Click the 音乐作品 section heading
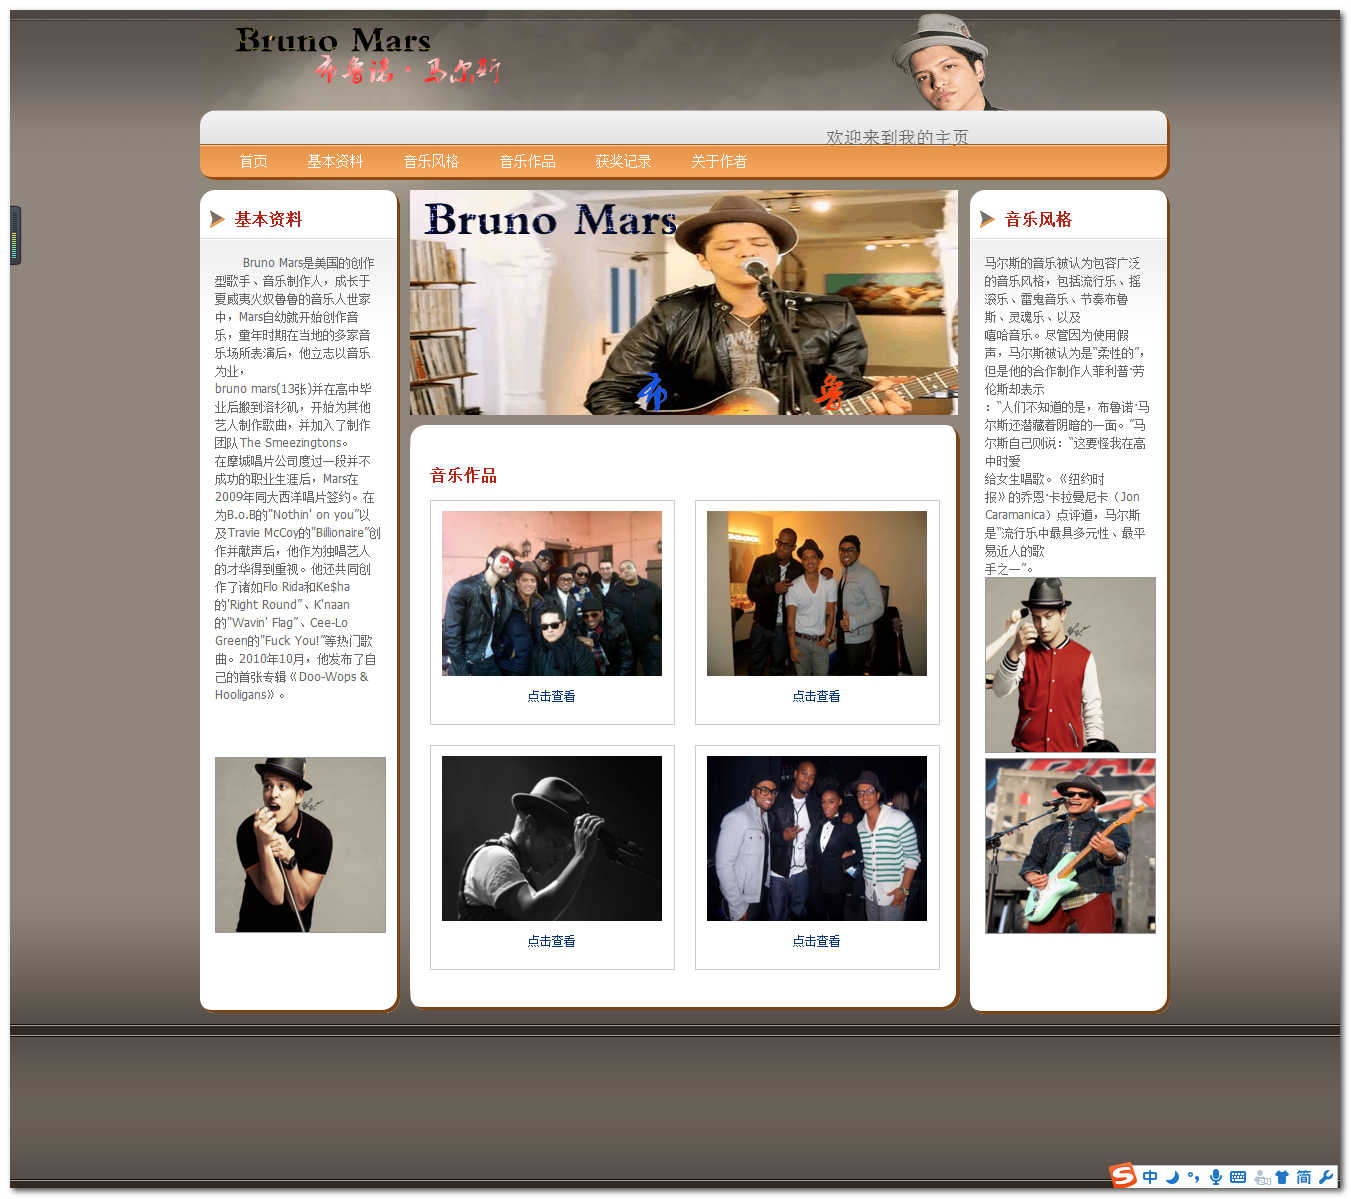This screenshot has height=1199, width=1351. tap(463, 475)
